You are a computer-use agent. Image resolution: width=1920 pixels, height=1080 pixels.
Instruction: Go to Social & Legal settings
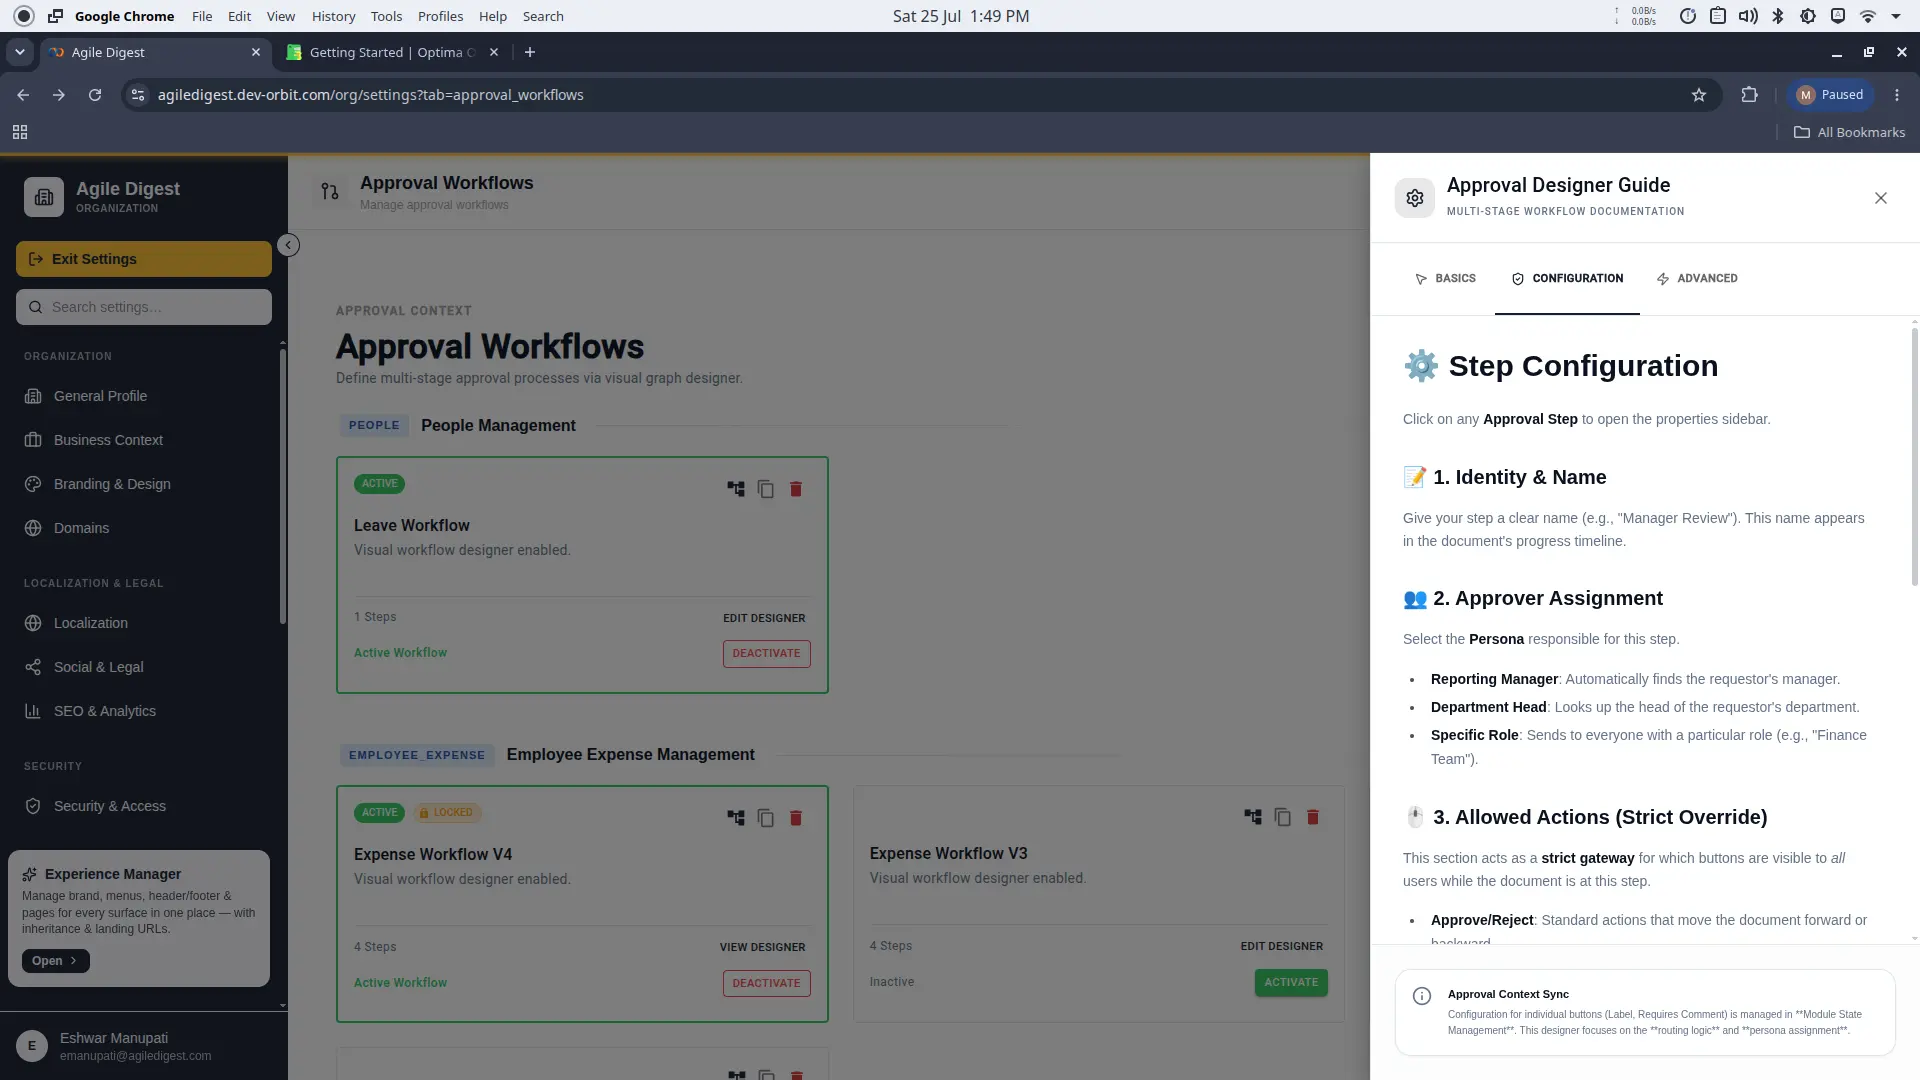(x=144, y=667)
